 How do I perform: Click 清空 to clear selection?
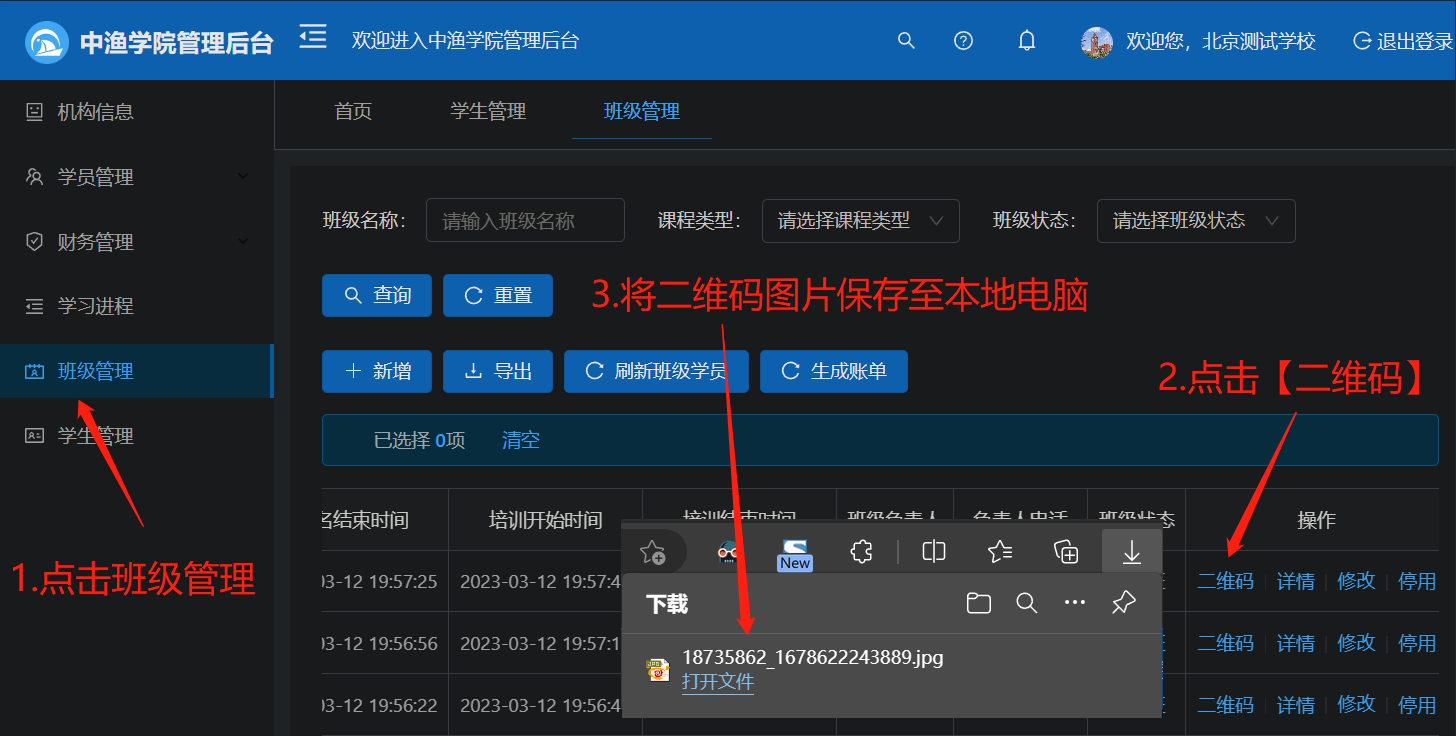pyautogui.click(x=520, y=440)
